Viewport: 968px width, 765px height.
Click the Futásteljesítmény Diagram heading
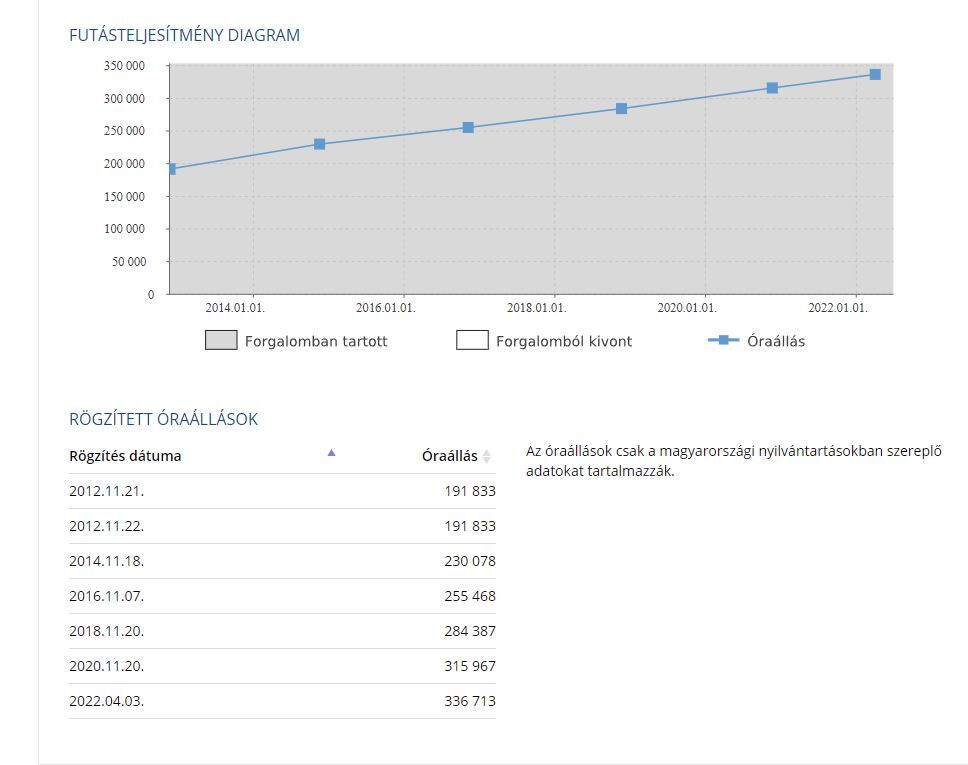184,35
